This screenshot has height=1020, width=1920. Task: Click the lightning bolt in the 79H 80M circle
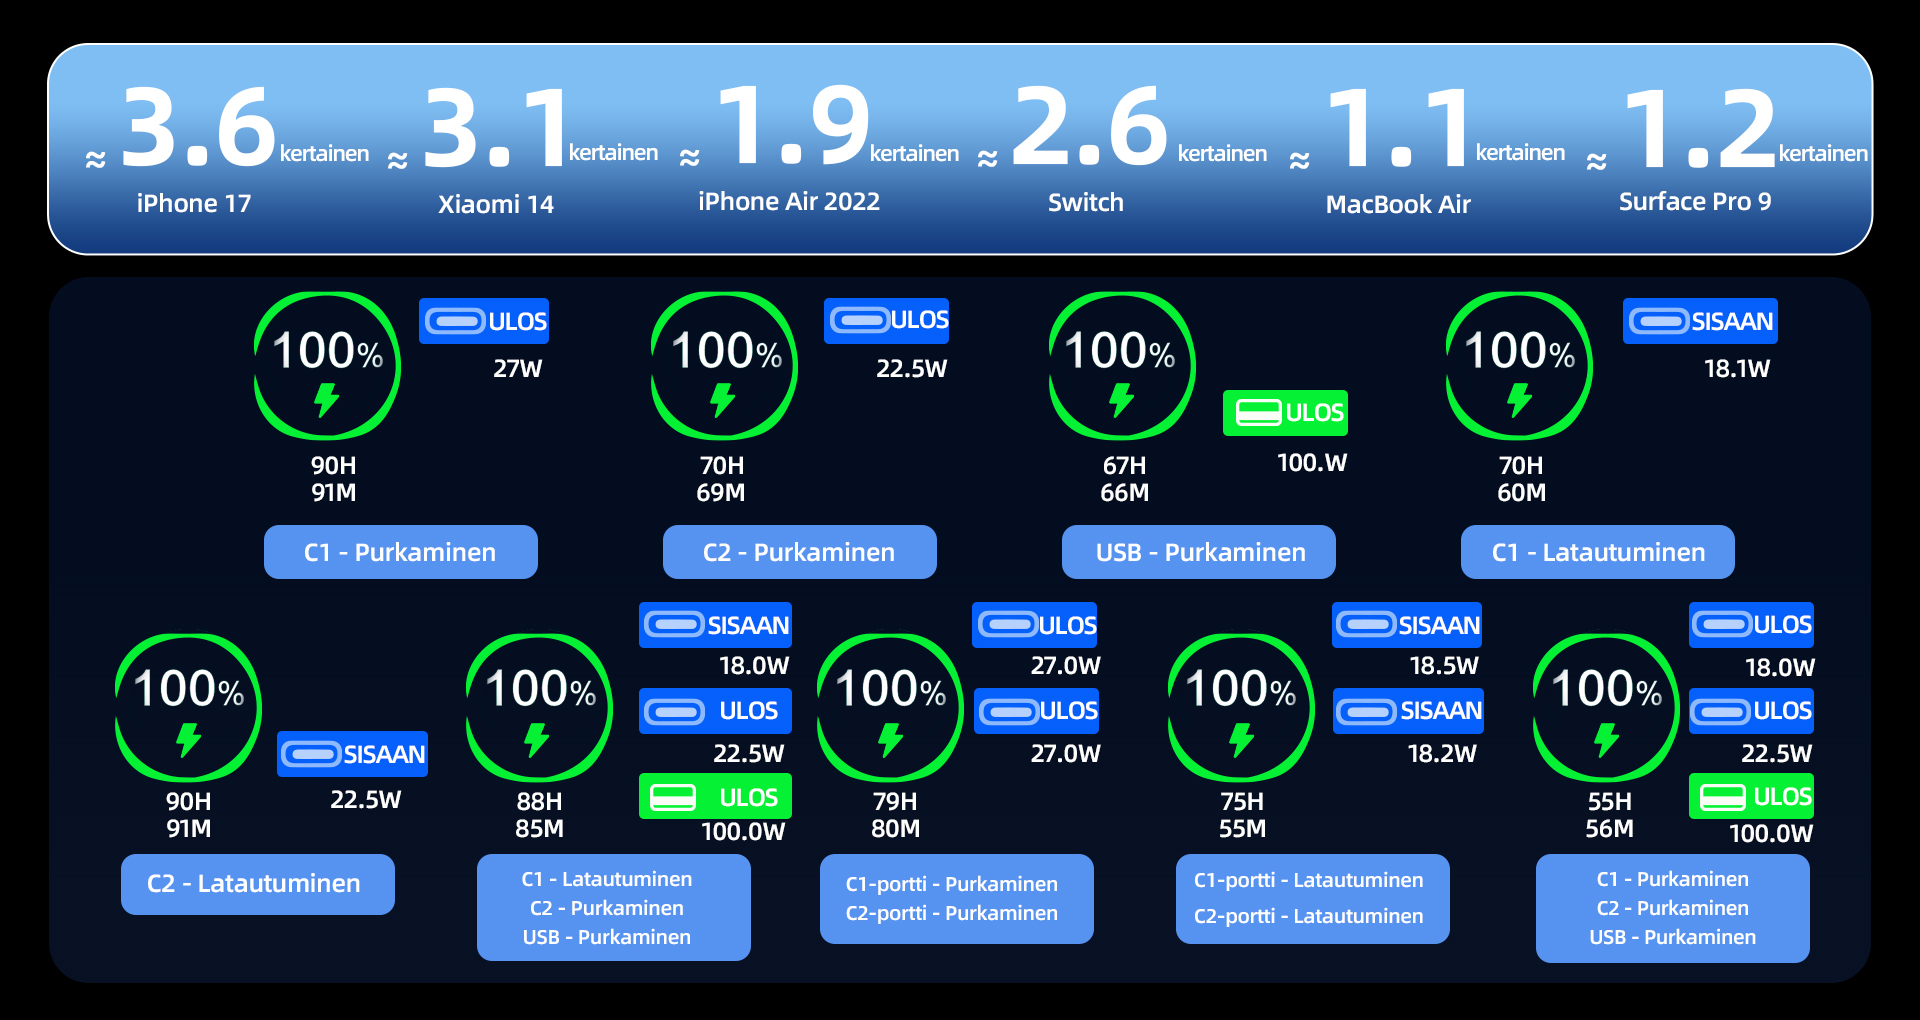[x=890, y=740]
